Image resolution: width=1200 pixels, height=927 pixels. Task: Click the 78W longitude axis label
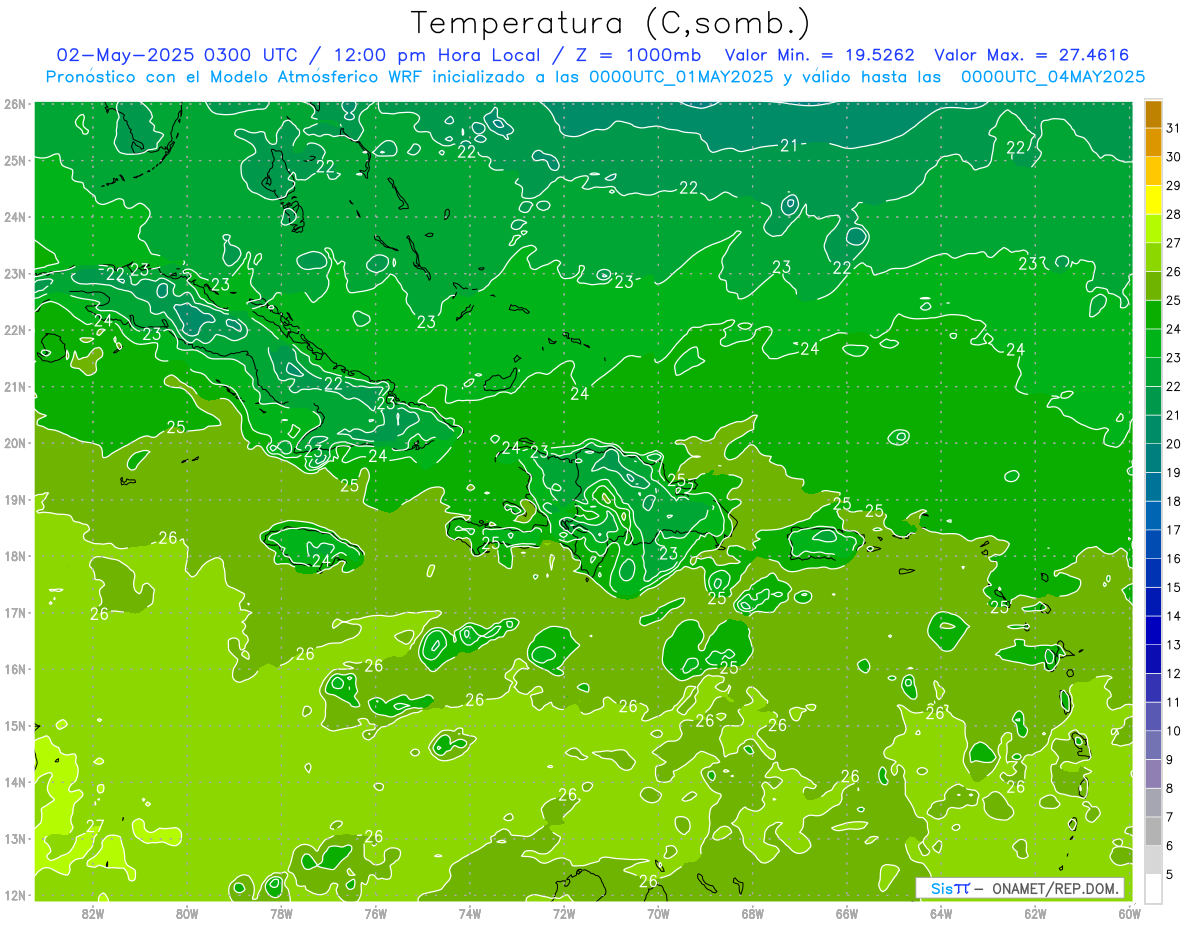point(281,913)
